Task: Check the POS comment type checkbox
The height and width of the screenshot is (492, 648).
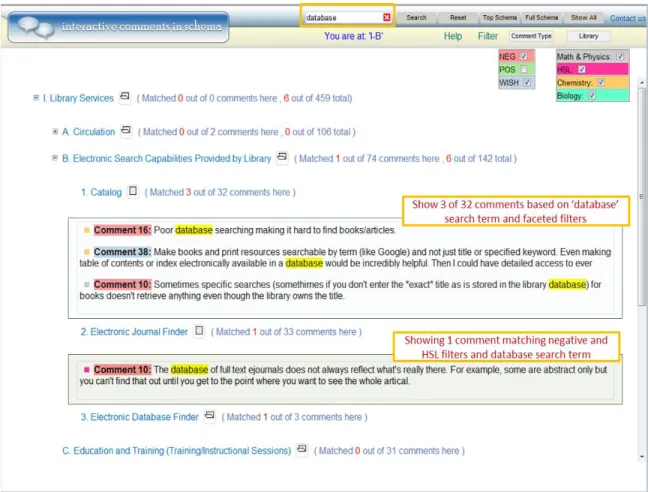Action: [x=524, y=69]
